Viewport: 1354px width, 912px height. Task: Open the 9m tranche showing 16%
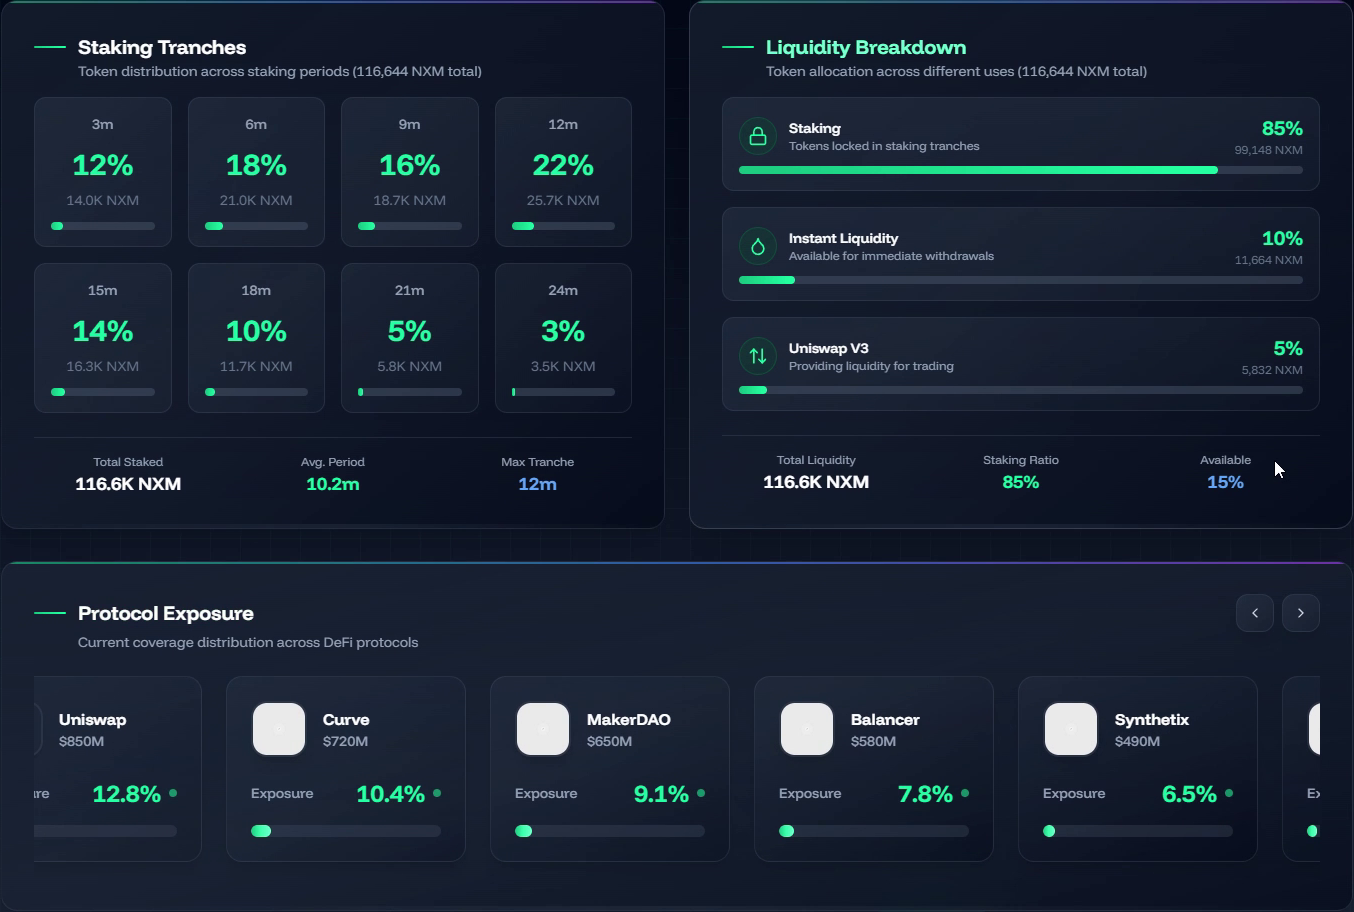click(x=410, y=172)
